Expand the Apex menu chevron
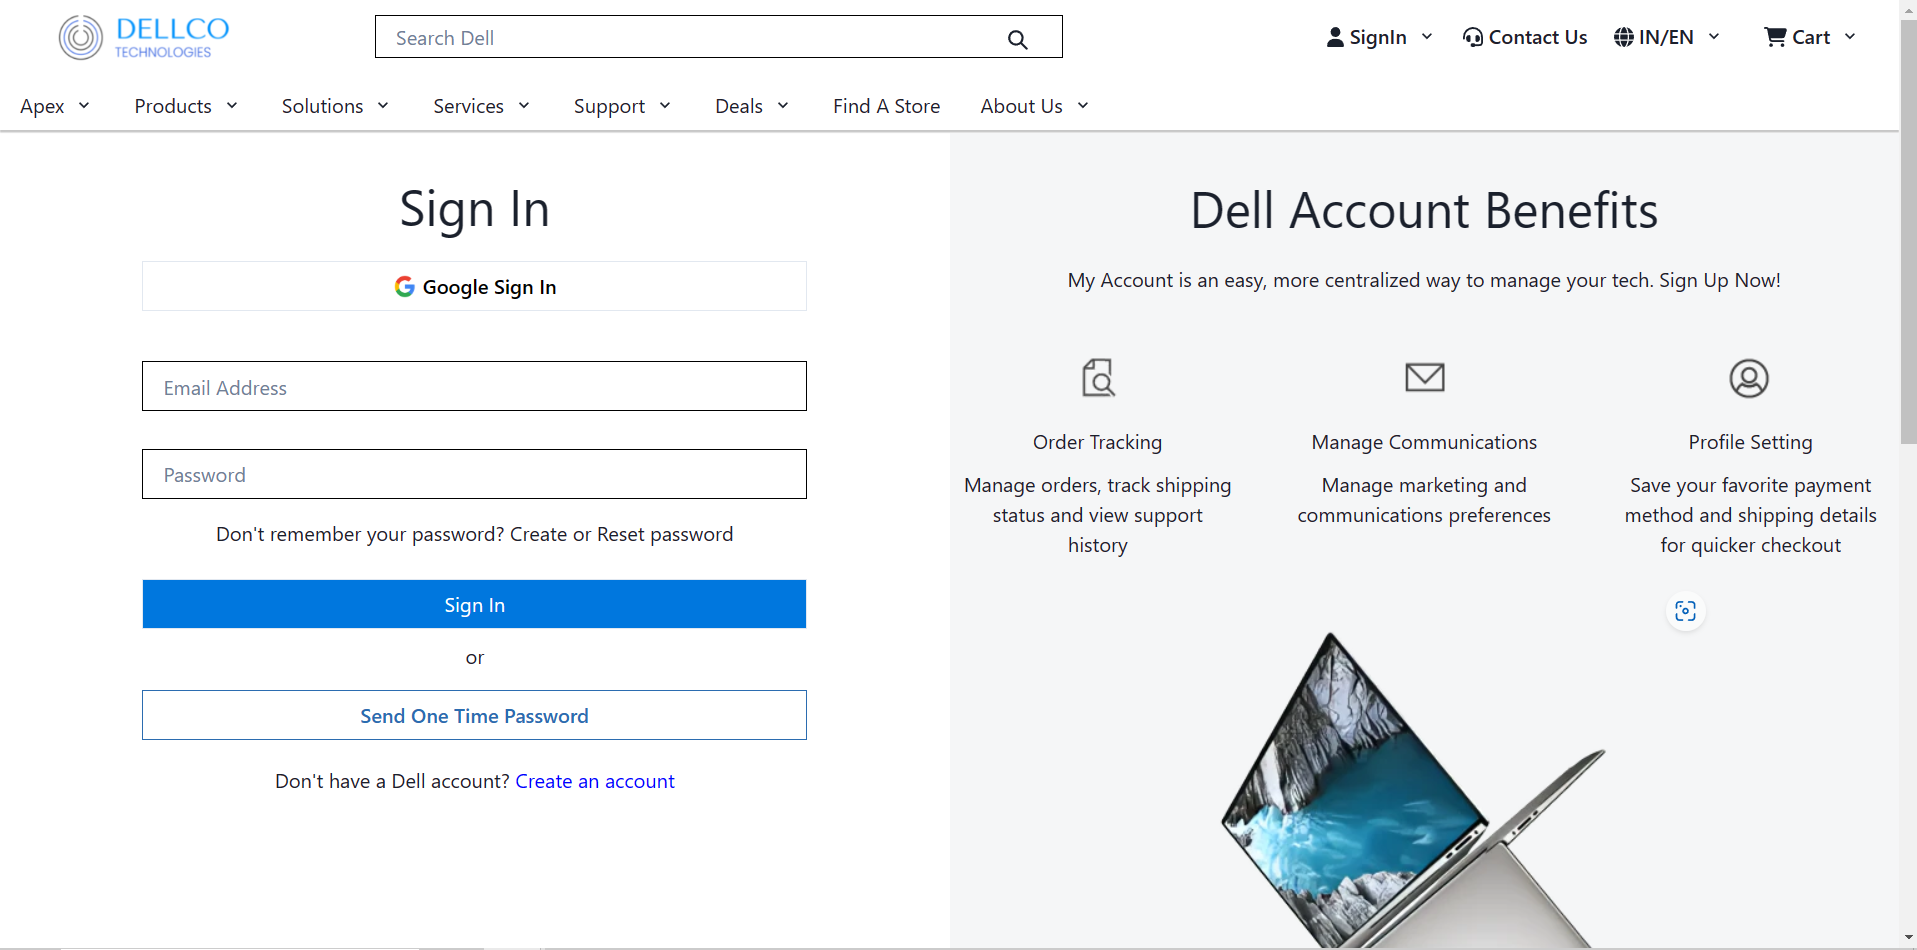This screenshot has width=1917, height=950. click(84, 105)
